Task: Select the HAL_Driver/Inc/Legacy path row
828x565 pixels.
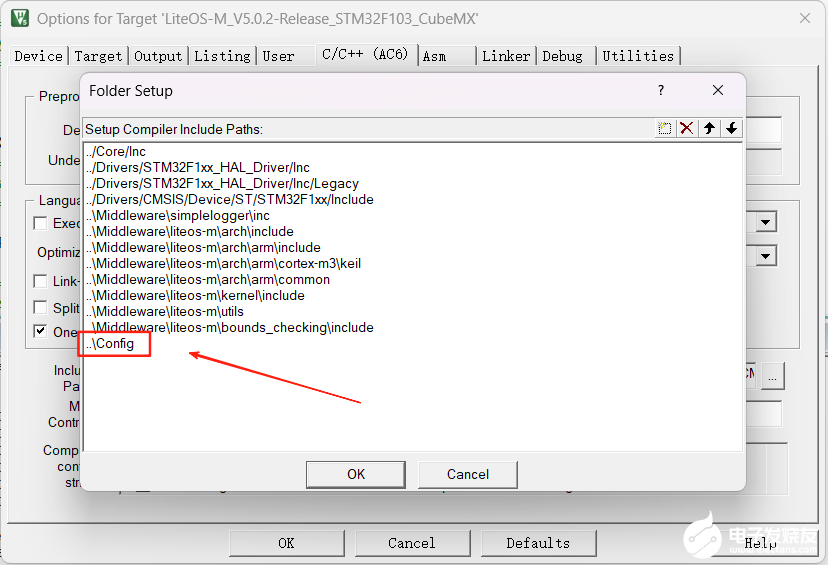Action: tap(413, 183)
